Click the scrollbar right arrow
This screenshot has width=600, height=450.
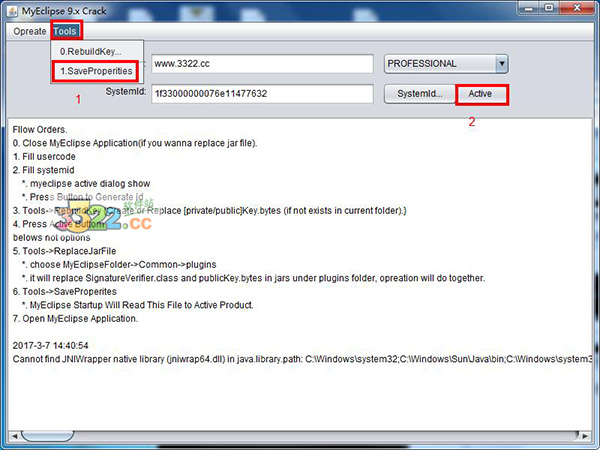pyautogui.click(x=585, y=435)
